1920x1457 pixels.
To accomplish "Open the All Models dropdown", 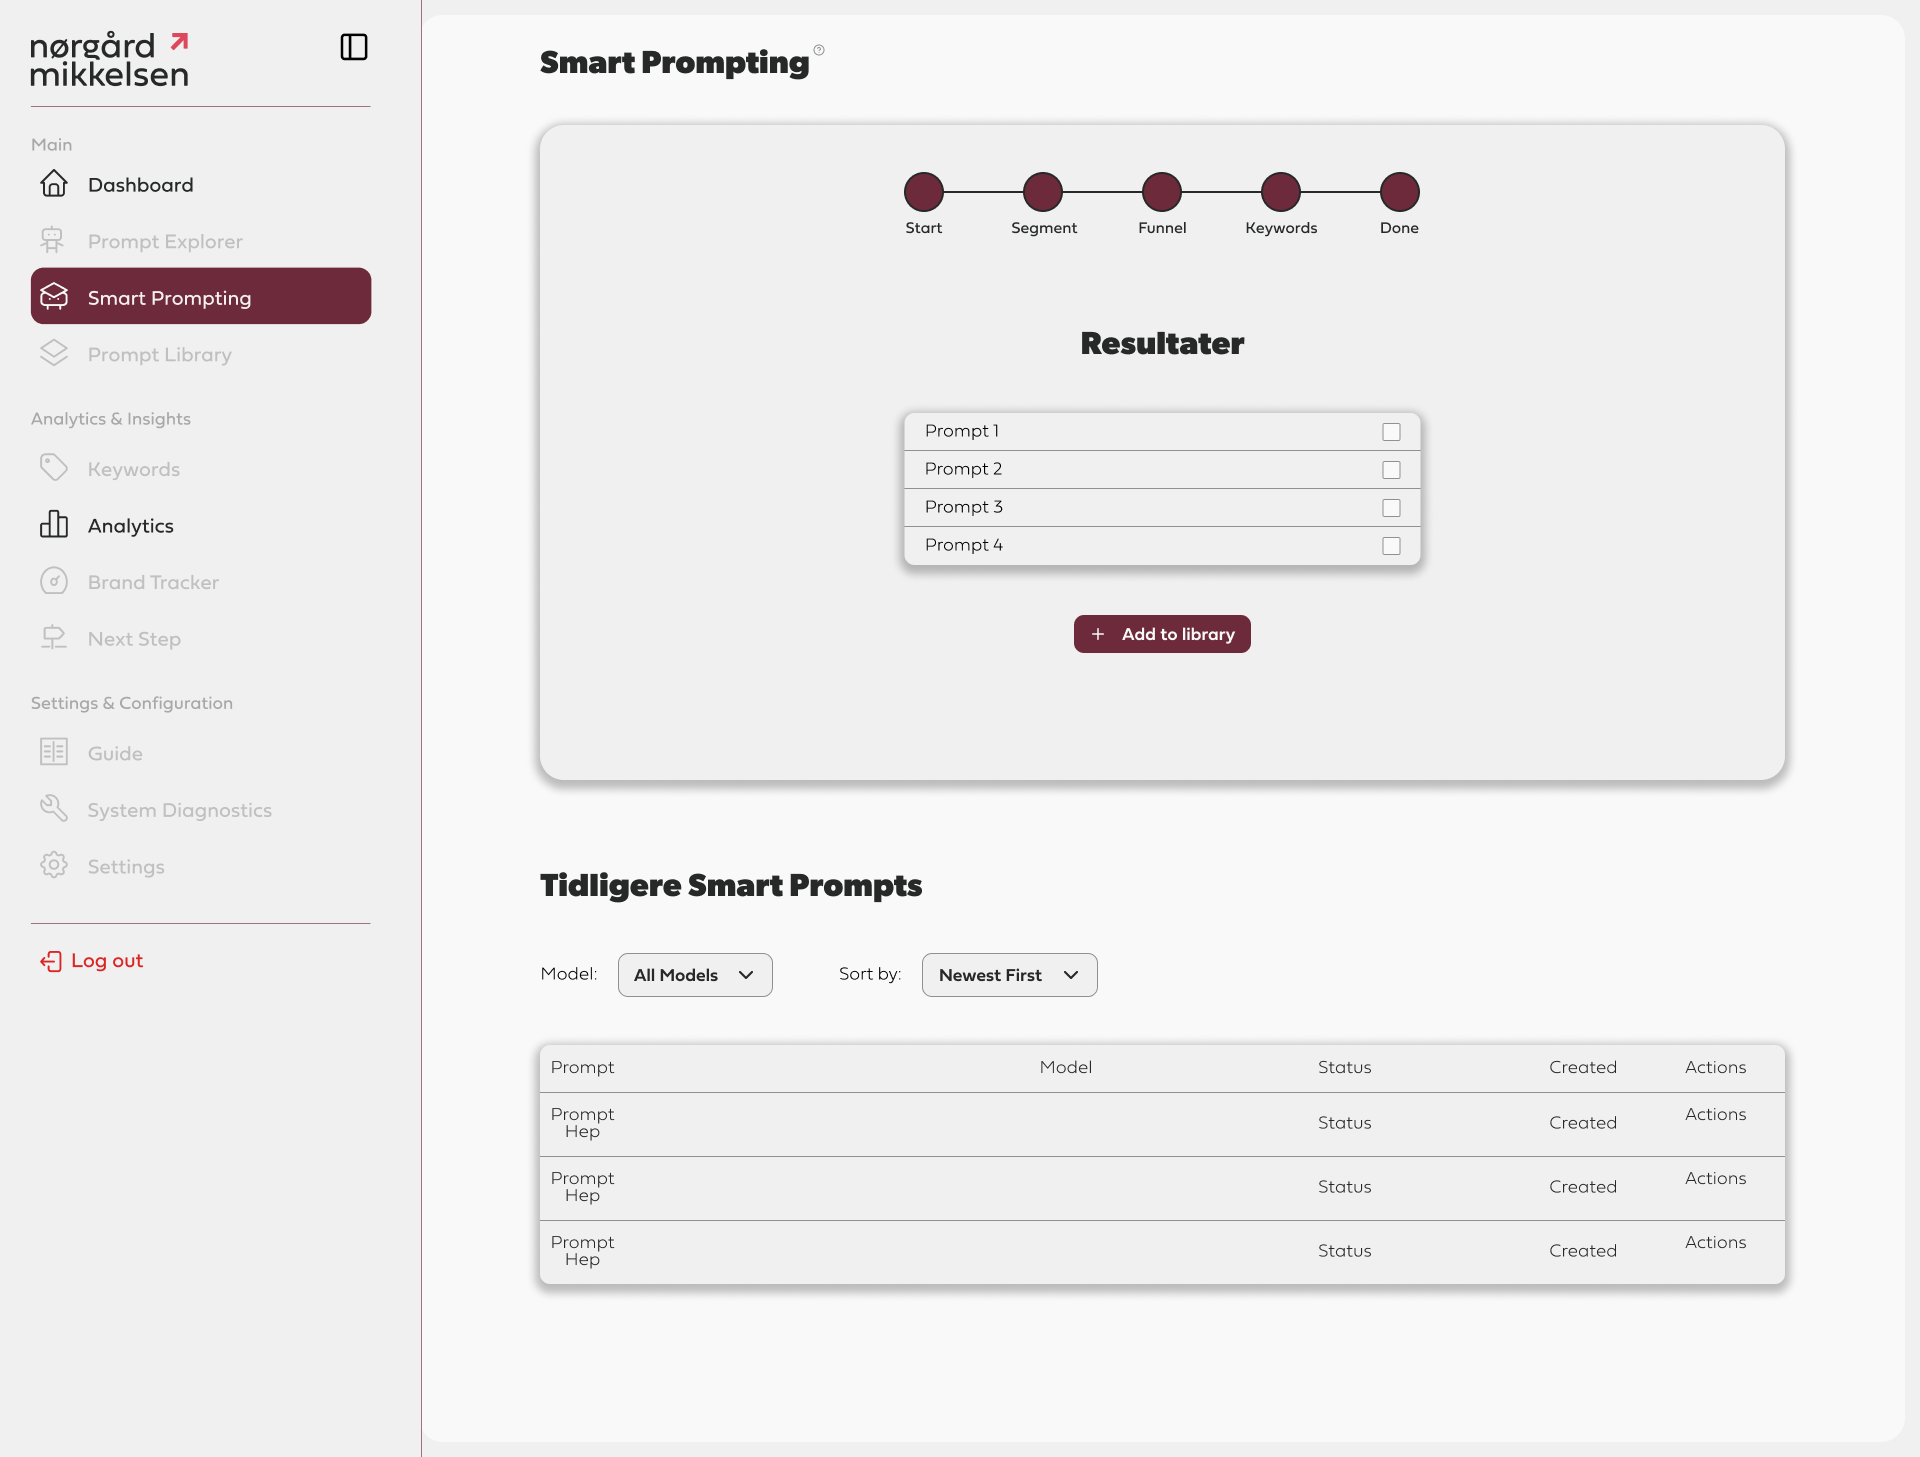I will click(695, 975).
